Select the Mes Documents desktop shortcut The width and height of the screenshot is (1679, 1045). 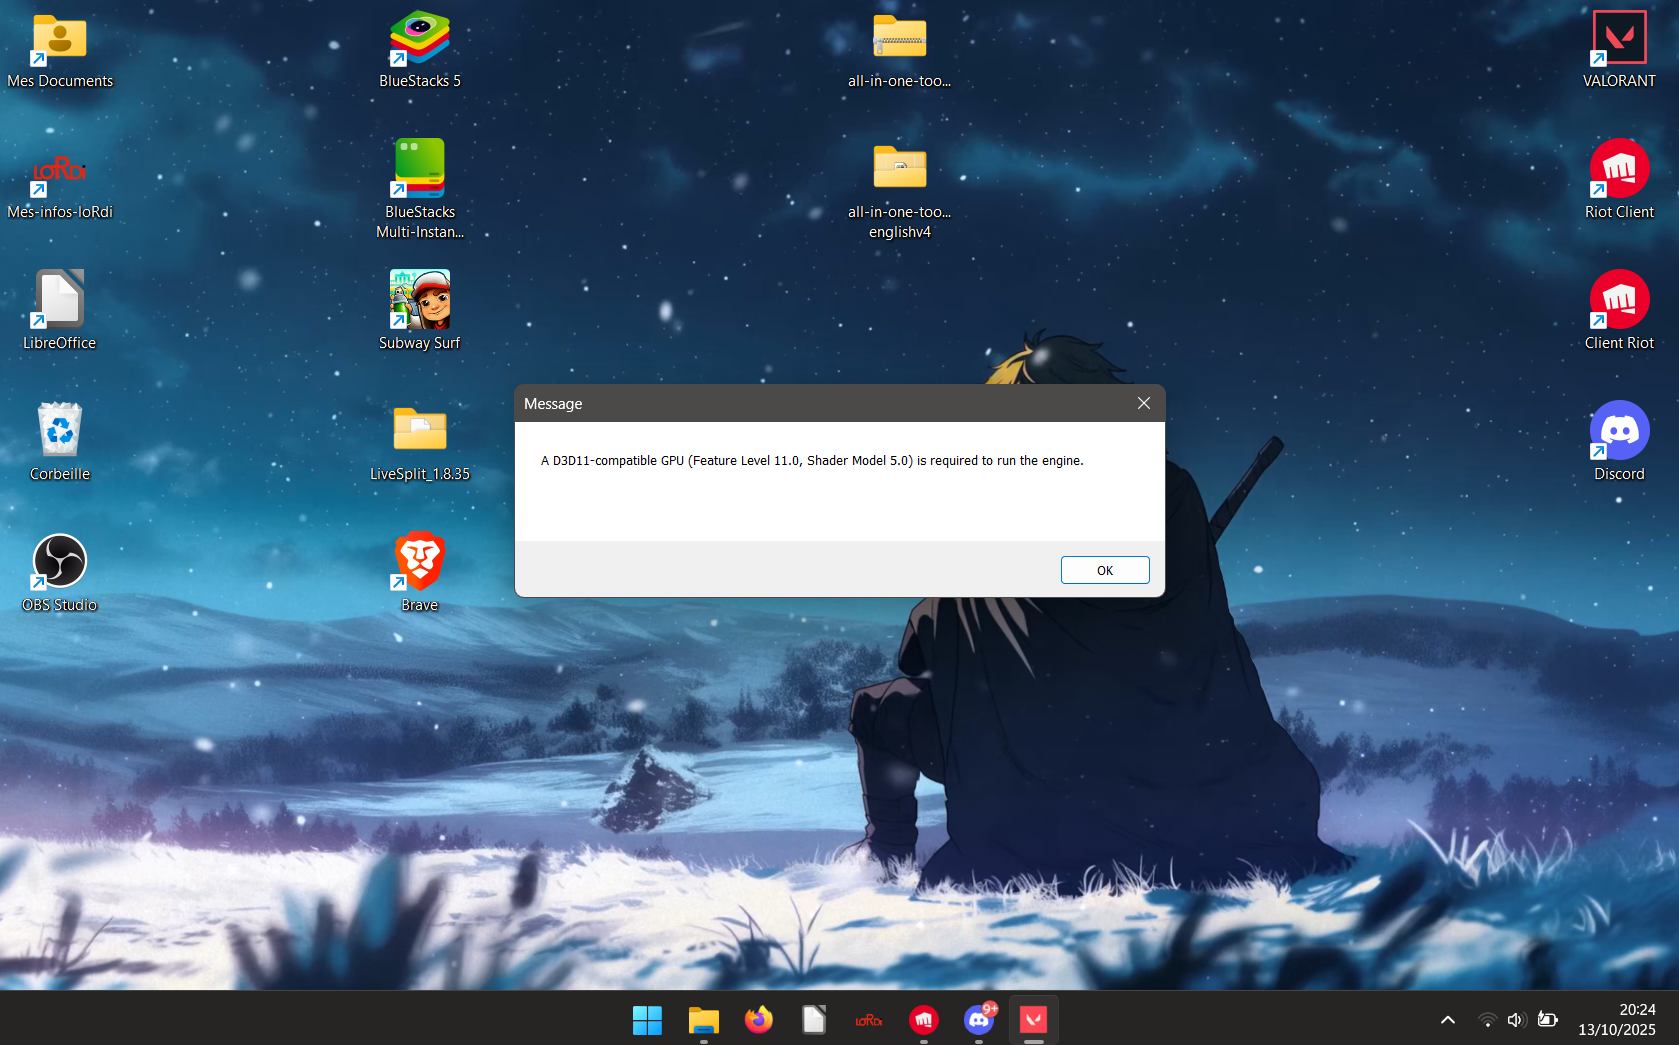tap(60, 50)
